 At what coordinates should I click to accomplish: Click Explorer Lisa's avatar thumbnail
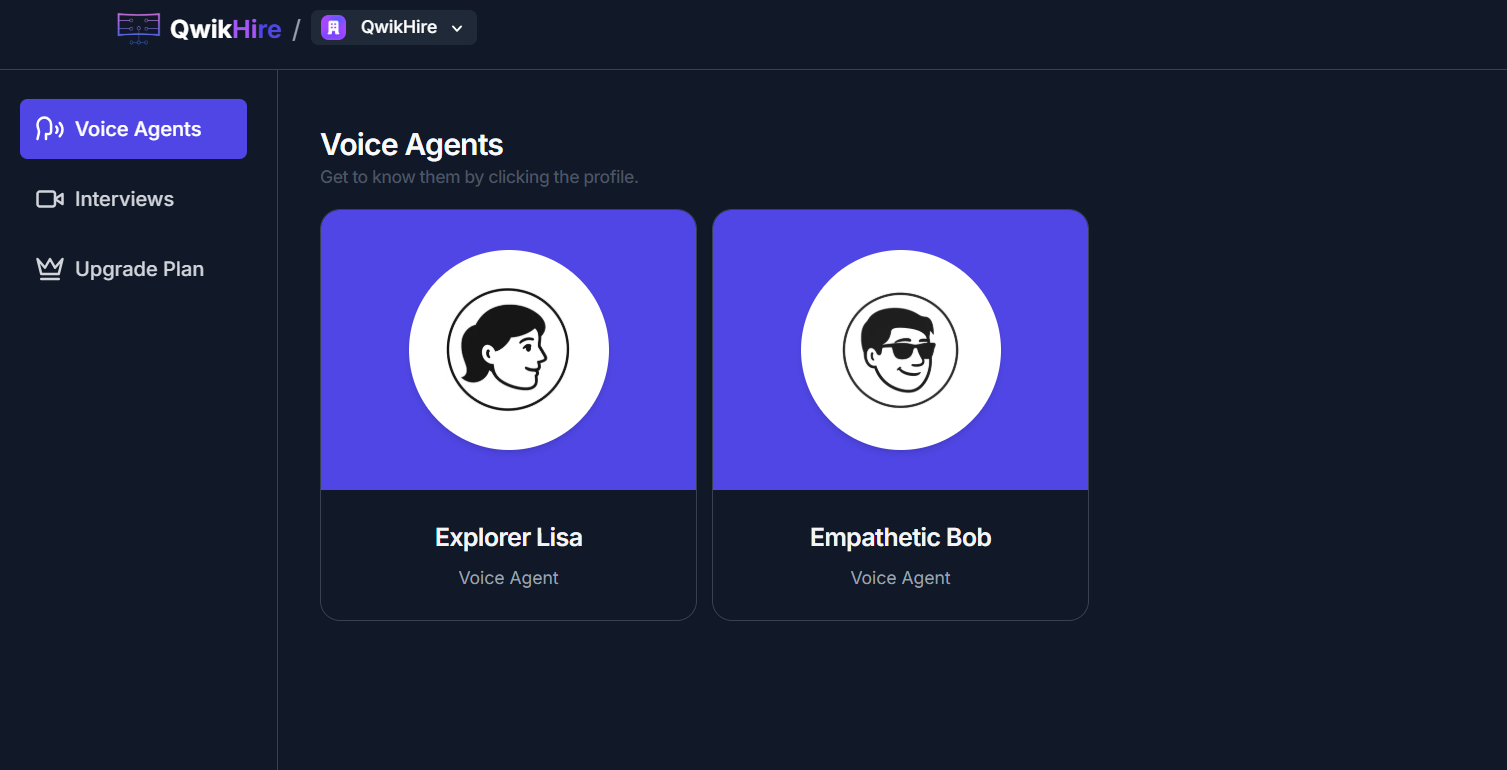(x=508, y=349)
